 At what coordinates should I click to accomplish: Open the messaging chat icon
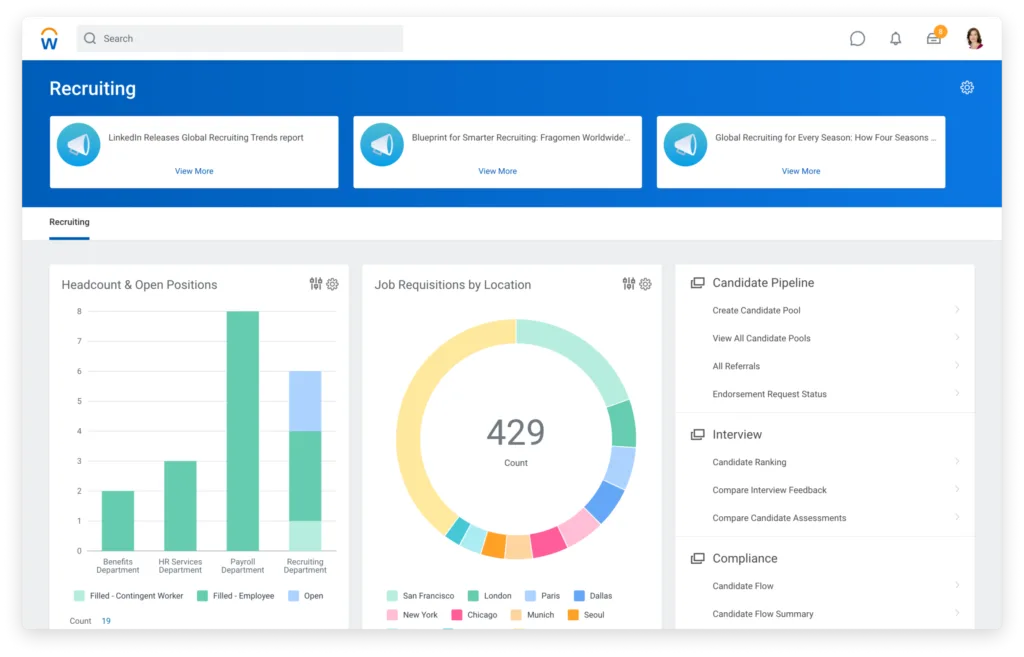pyautogui.click(x=857, y=38)
